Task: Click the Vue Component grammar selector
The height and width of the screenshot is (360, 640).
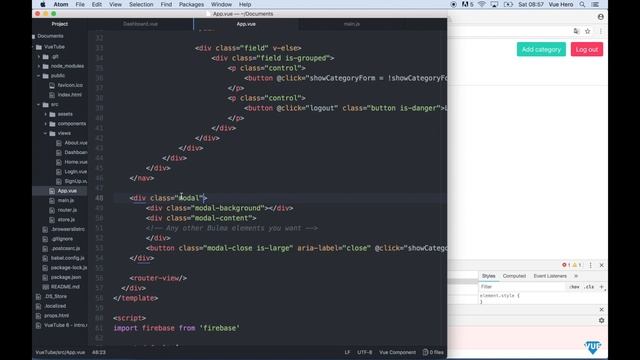Action: (x=397, y=352)
